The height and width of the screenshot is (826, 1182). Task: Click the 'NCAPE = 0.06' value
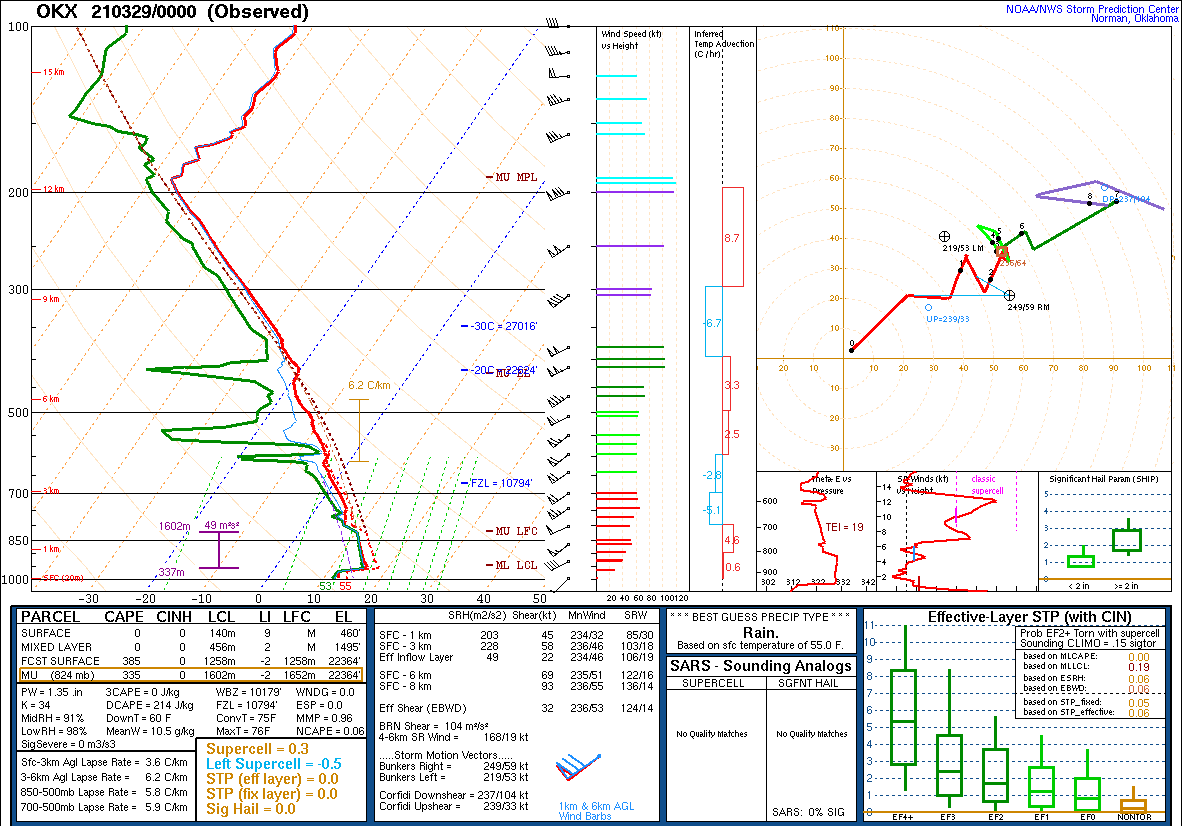point(330,731)
